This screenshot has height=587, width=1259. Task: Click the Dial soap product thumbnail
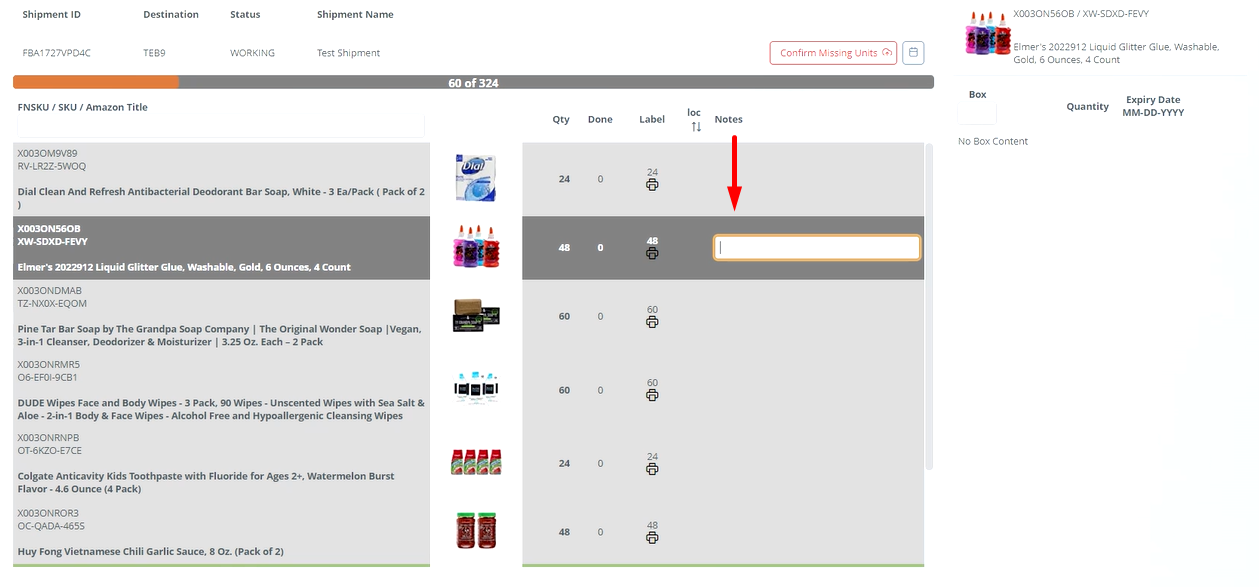coord(475,177)
